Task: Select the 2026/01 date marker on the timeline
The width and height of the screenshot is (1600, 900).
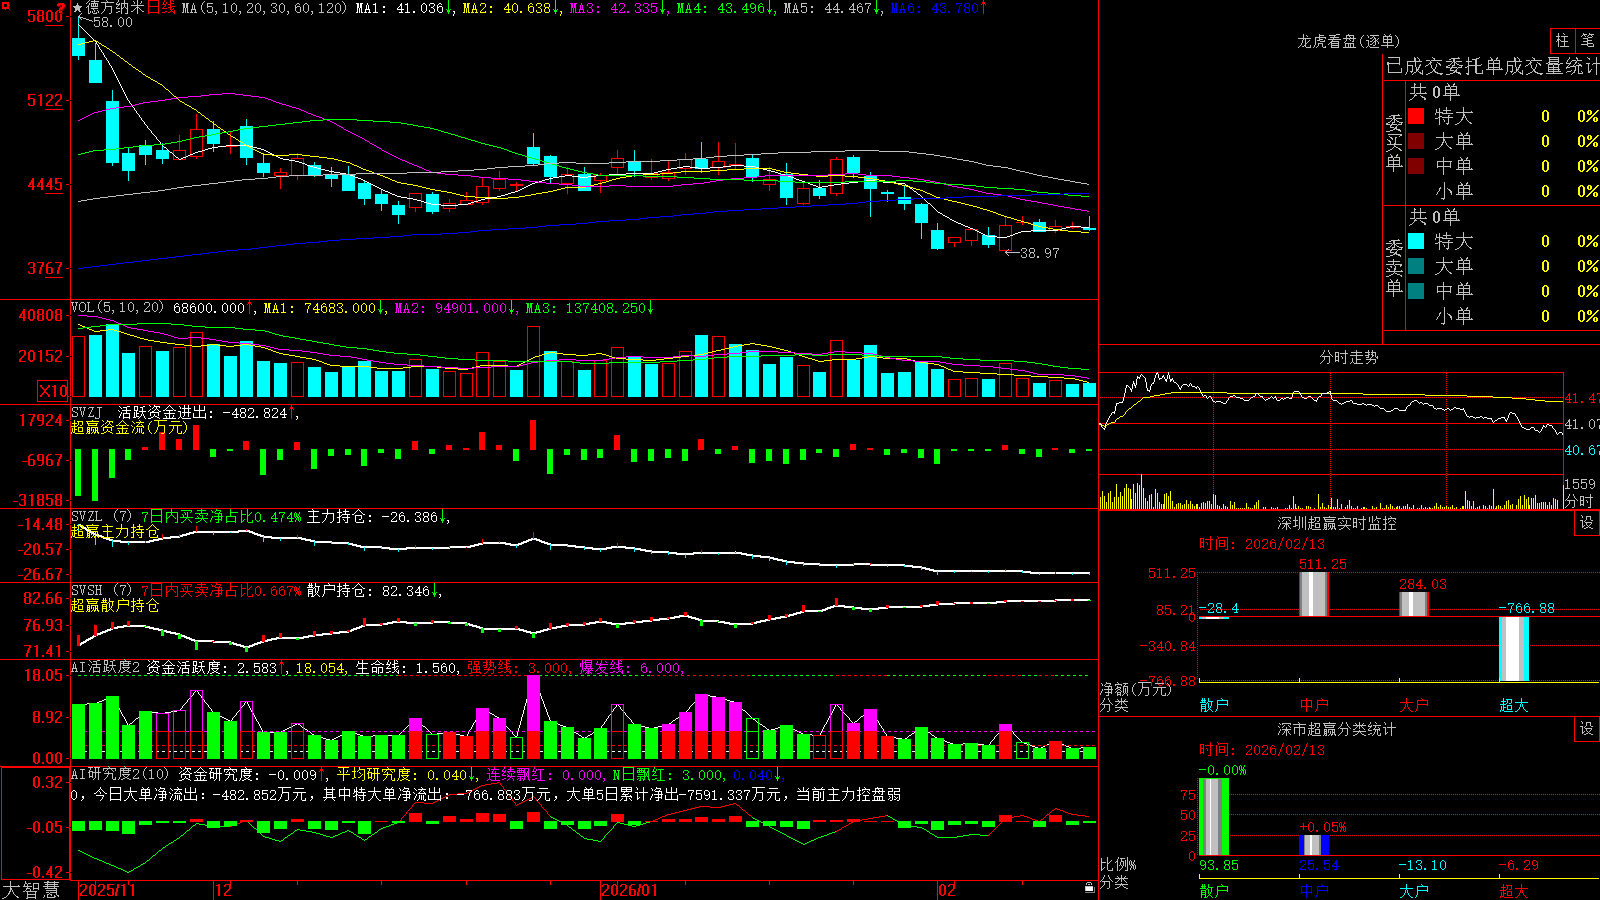Action: point(630,890)
